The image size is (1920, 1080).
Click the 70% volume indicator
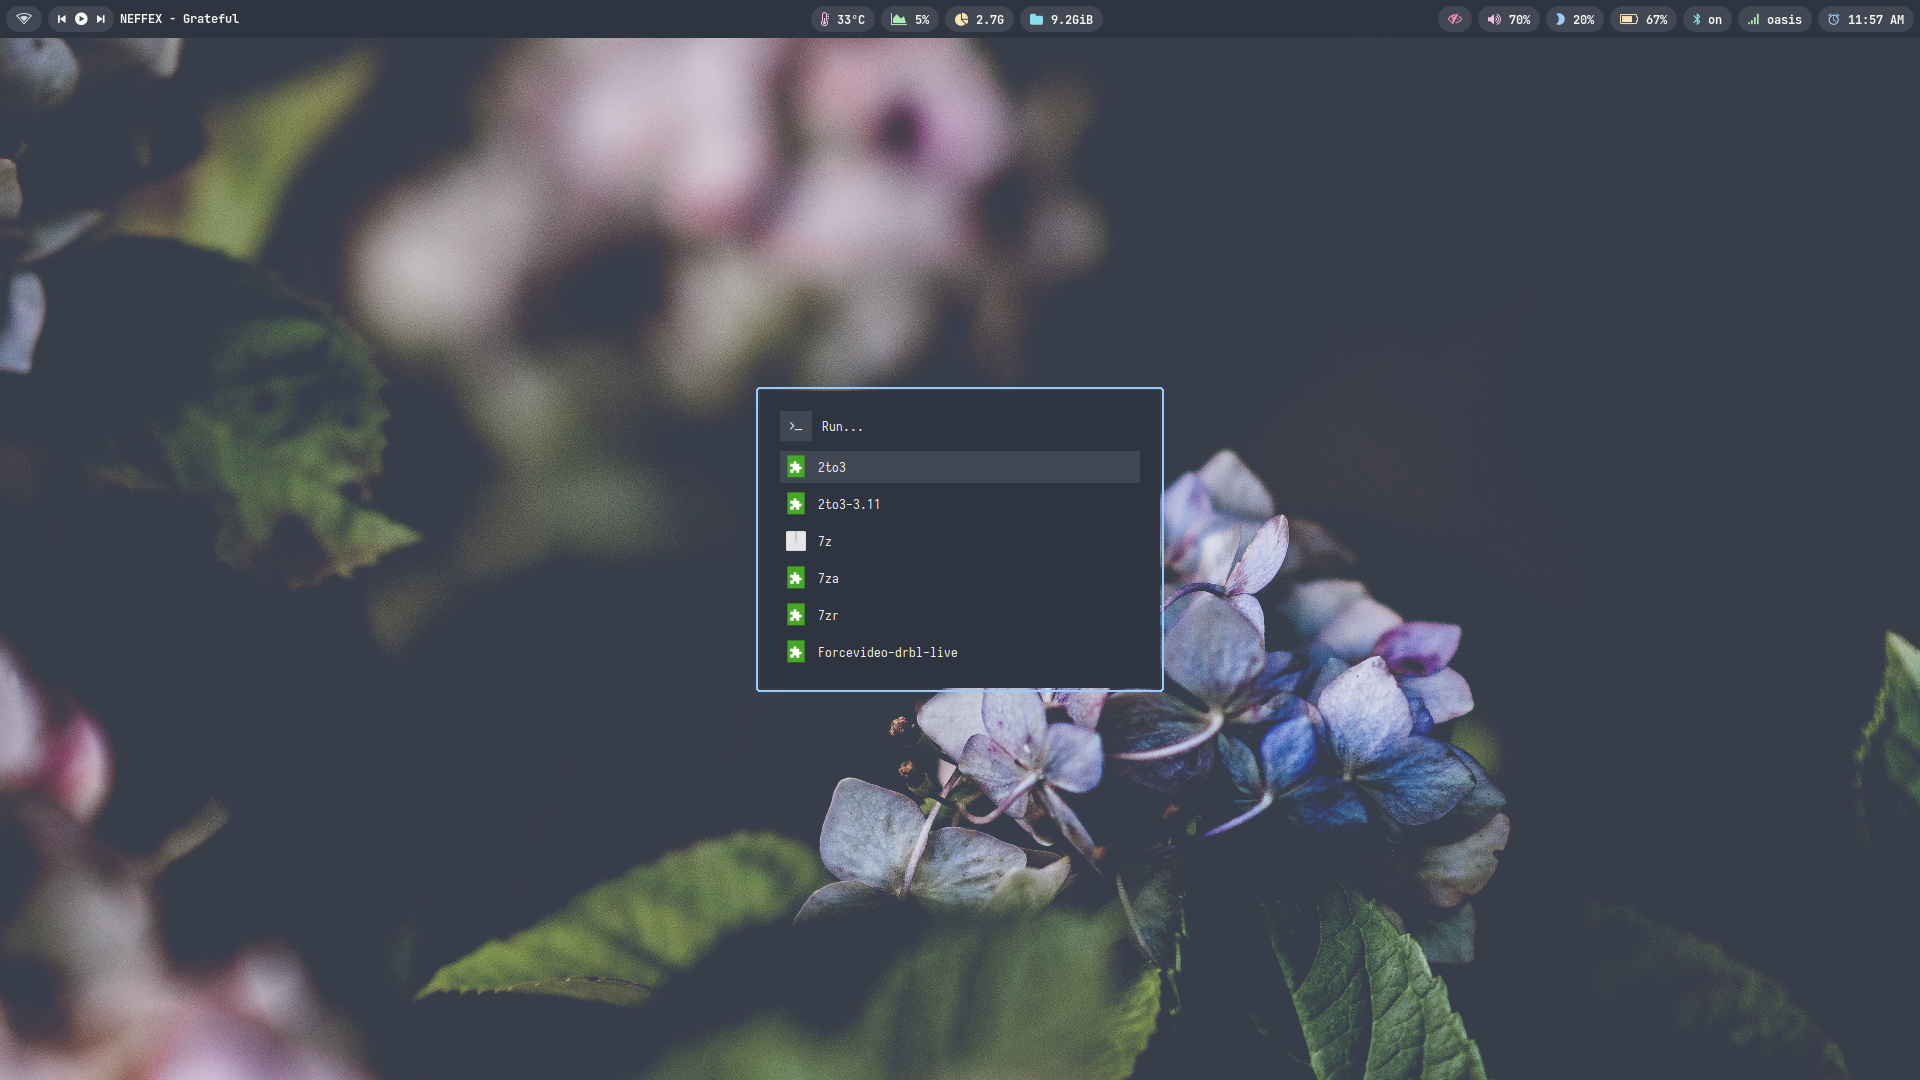tap(1509, 19)
